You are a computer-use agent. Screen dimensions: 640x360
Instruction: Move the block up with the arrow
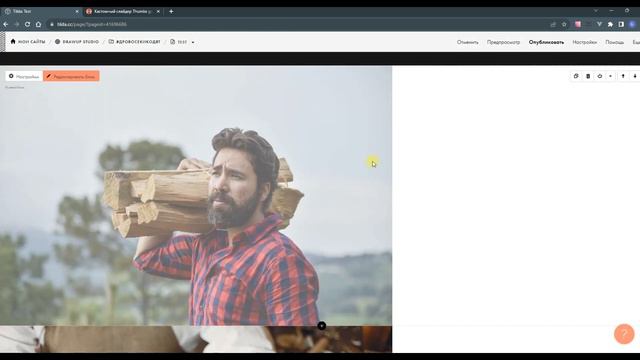[623, 76]
